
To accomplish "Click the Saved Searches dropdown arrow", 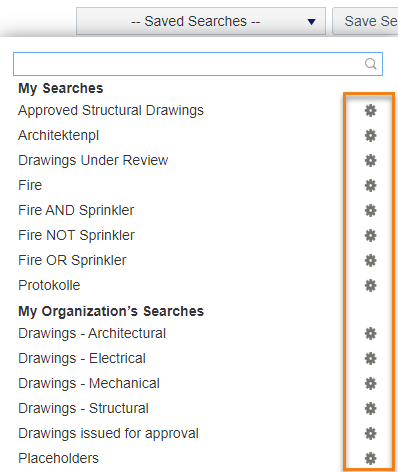I will point(311,22).
